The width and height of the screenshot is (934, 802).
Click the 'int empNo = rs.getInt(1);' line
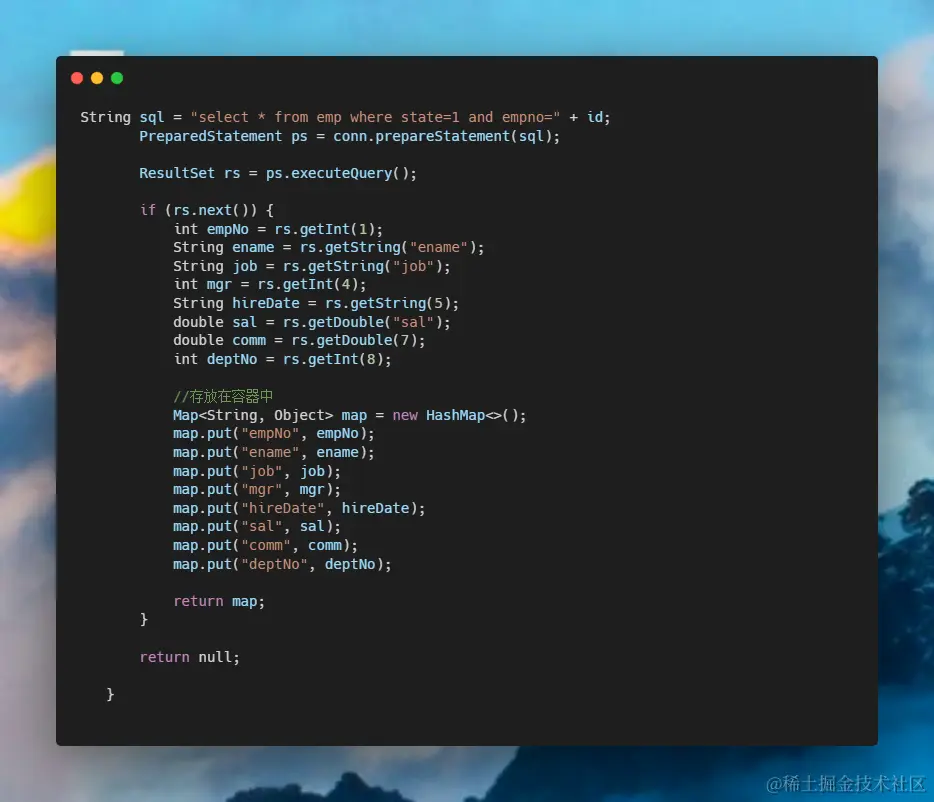coord(278,229)
